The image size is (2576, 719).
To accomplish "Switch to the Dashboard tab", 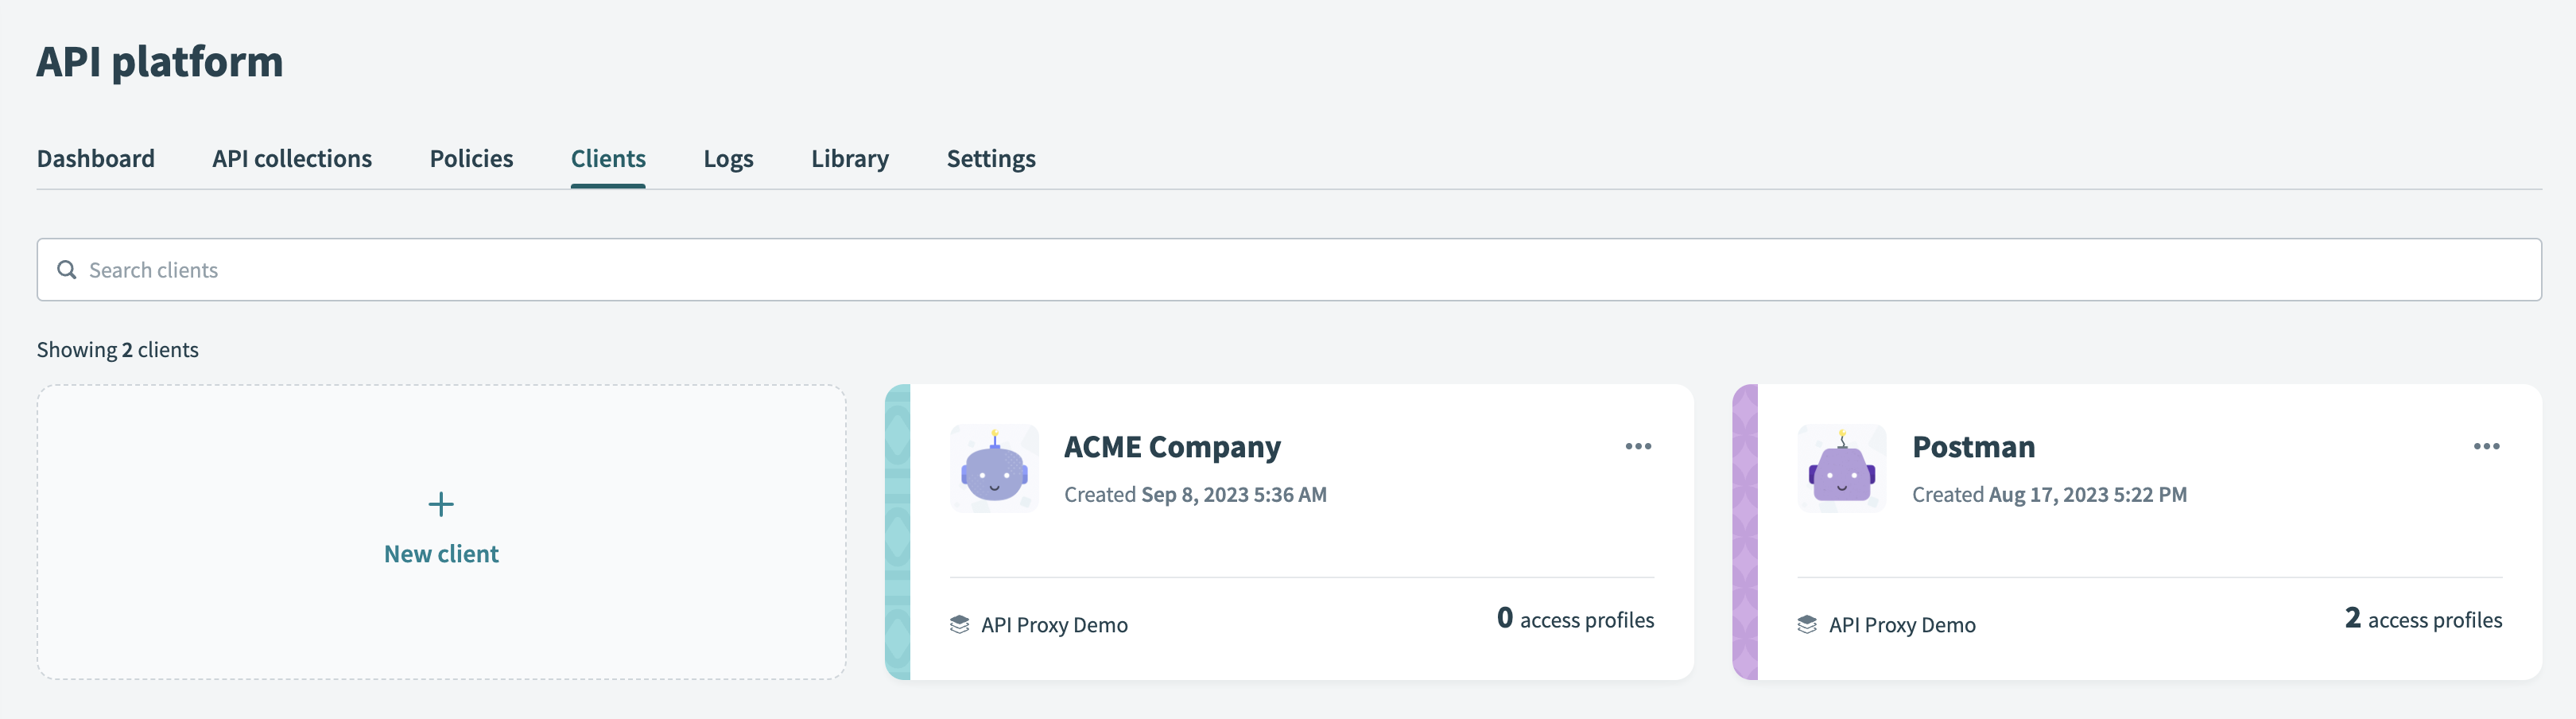I will click(95, 158).
